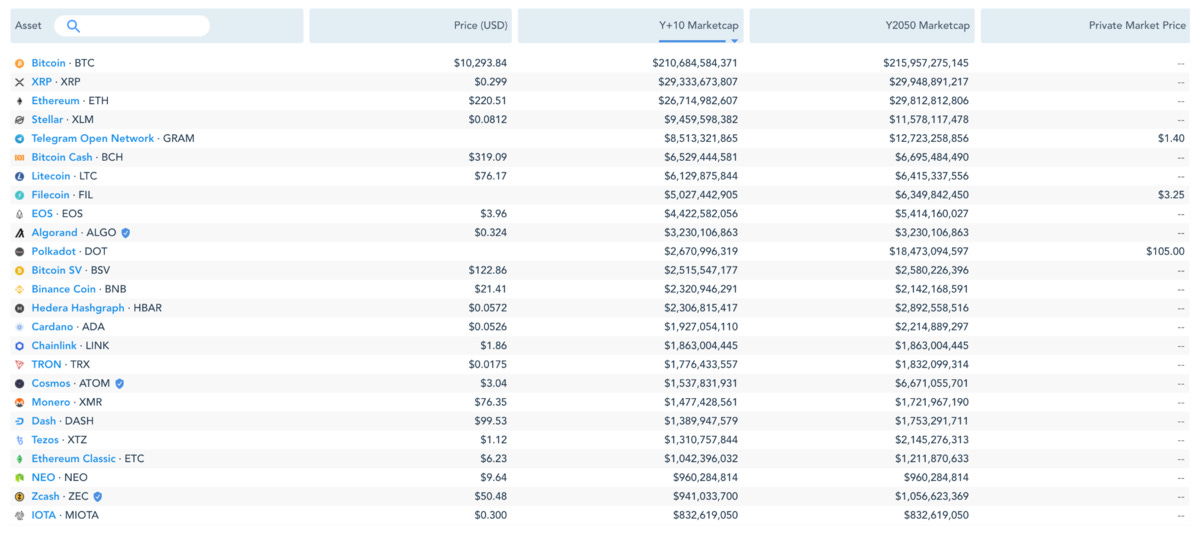Click the verified badge next to ATOM

120,383
